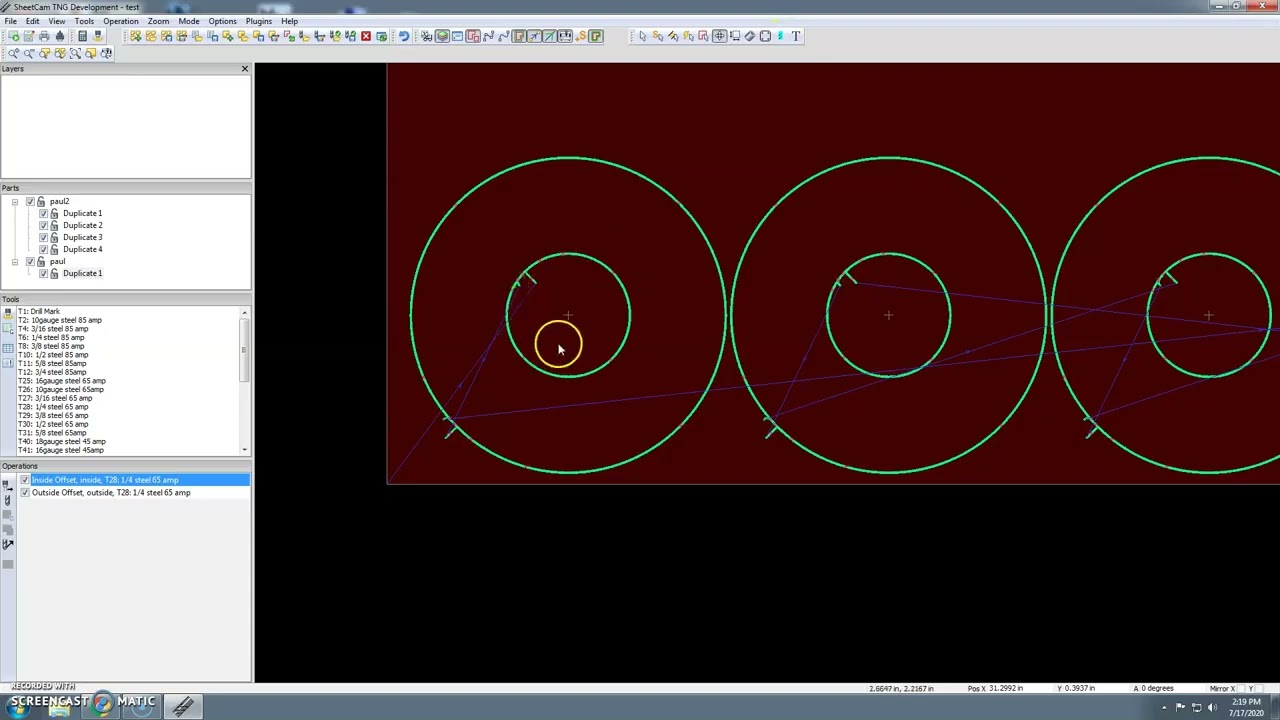Click the table grid icon beside Tools list
Screen dimensions: 1280x720
tap(8, 348)
